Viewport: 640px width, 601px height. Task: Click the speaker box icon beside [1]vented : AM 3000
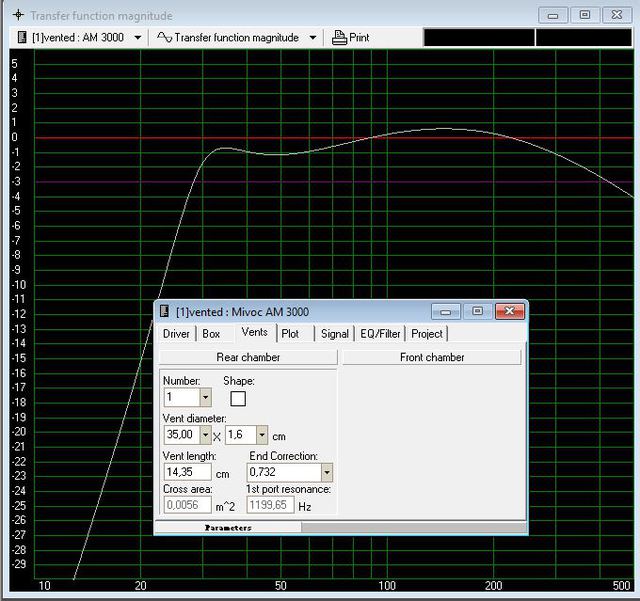[x=22, y=37]
